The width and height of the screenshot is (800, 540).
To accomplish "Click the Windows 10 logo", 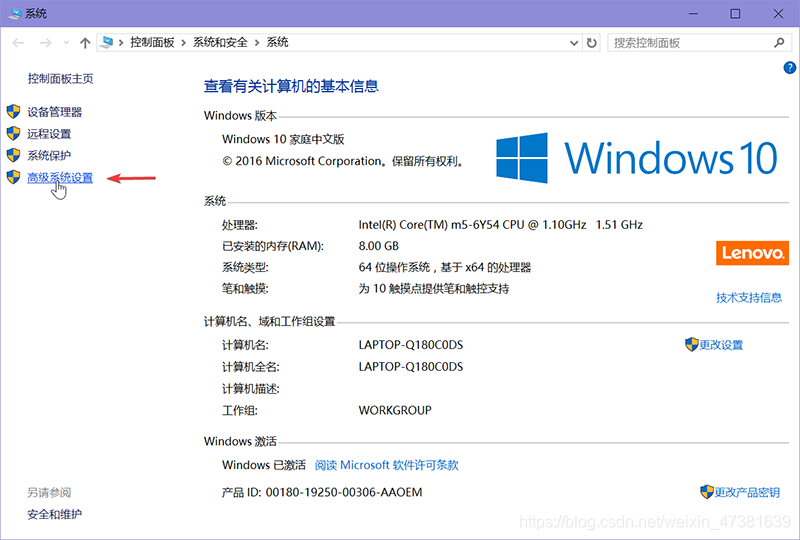I will (637, 158).
